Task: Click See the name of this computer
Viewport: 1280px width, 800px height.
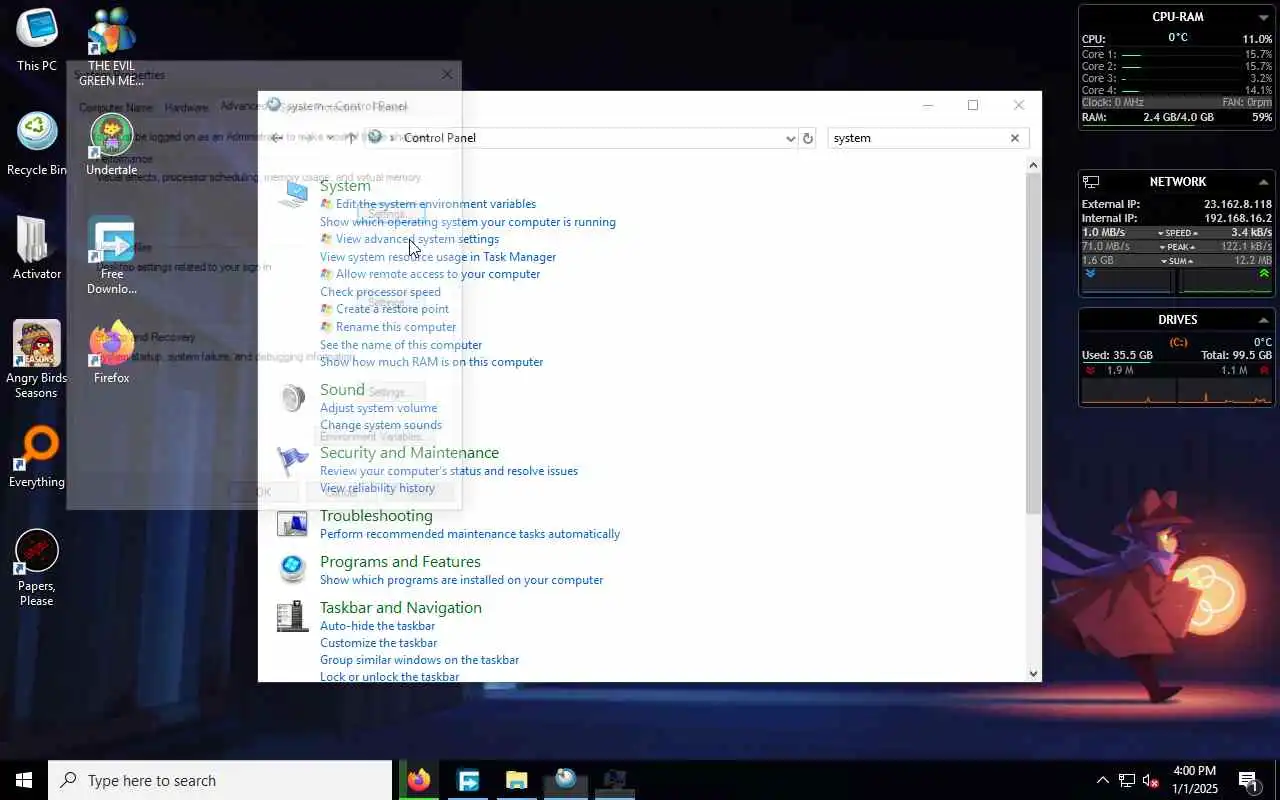Action: [401, 345]
